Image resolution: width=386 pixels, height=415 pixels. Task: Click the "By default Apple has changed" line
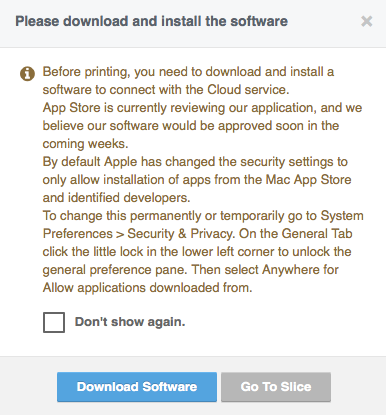pyautogui.click(x=195, y=162)
